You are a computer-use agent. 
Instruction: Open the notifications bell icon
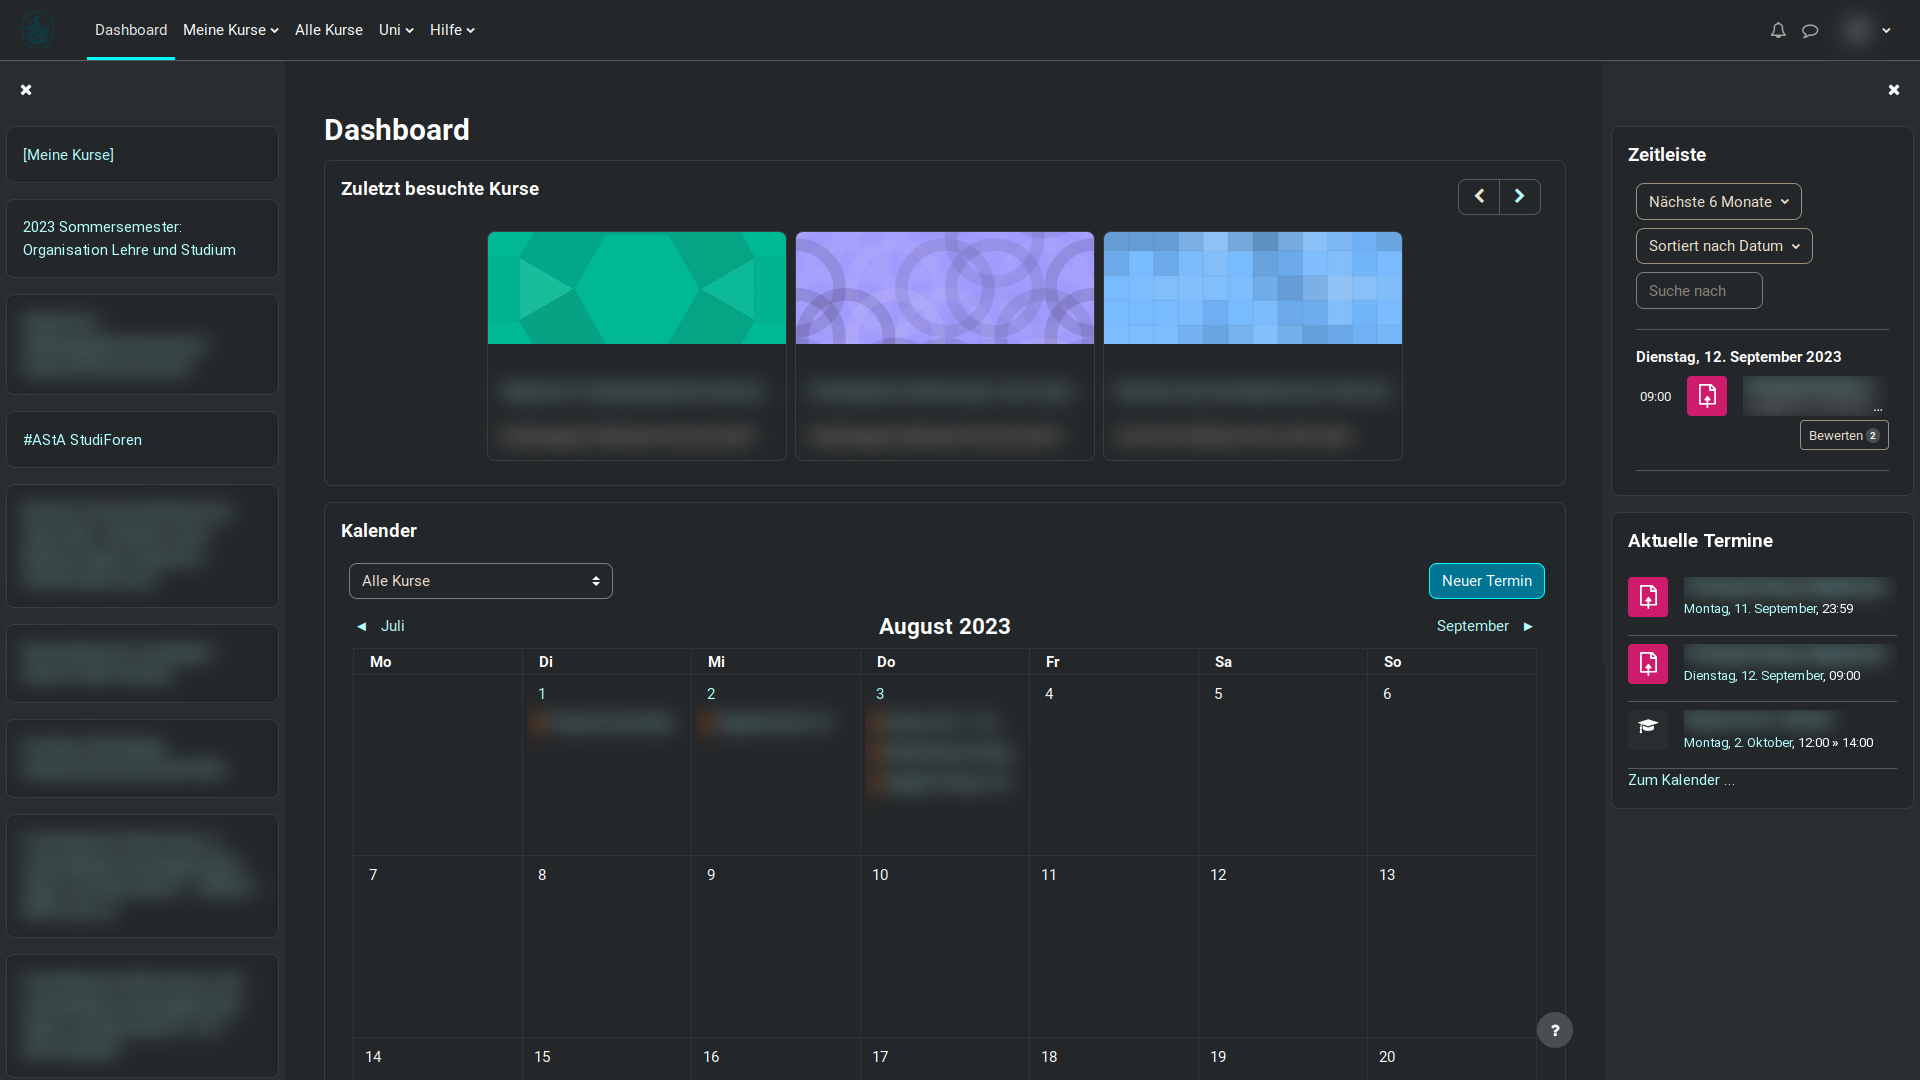point(1777,30)
